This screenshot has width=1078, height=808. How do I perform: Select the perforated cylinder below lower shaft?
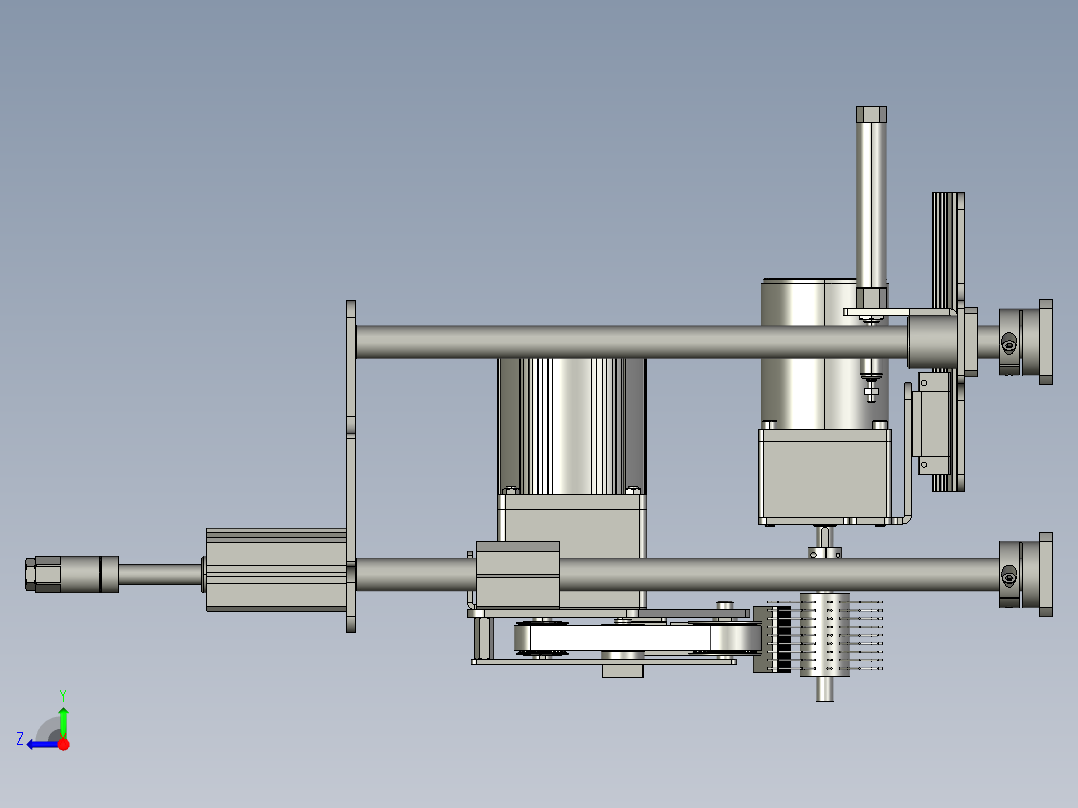[824, 635]
